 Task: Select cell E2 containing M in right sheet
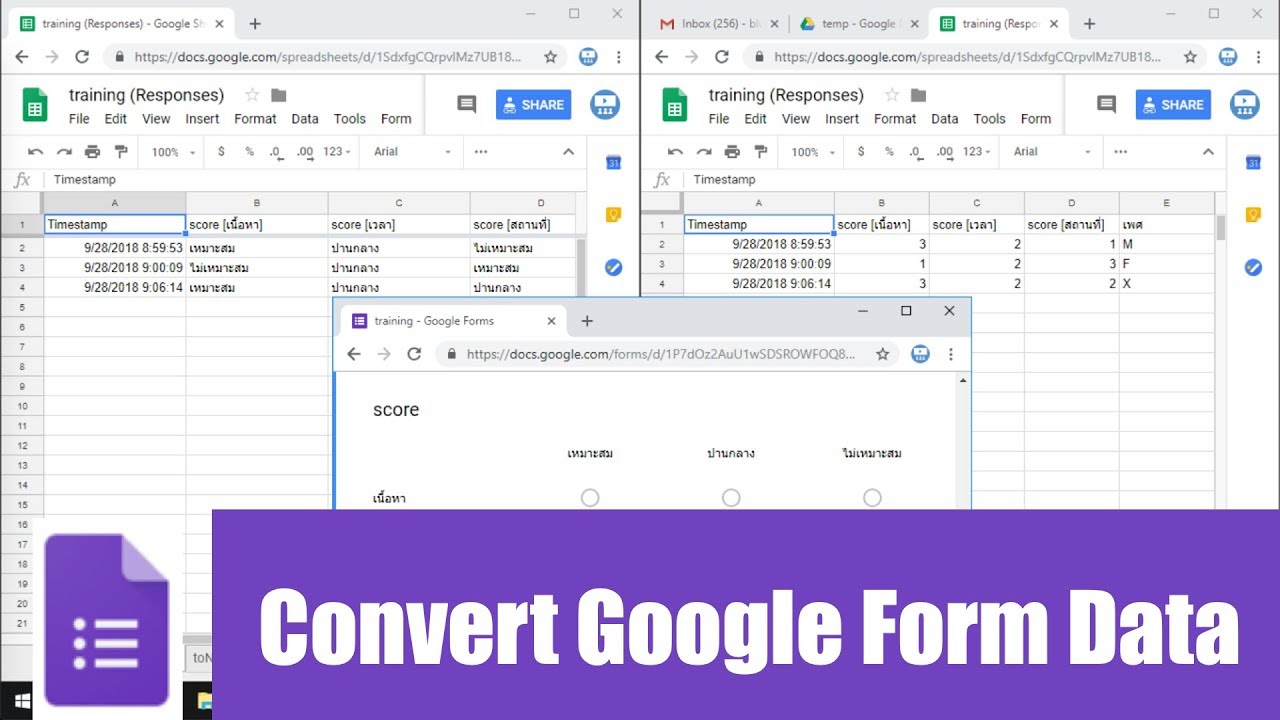click(1166, 244)
